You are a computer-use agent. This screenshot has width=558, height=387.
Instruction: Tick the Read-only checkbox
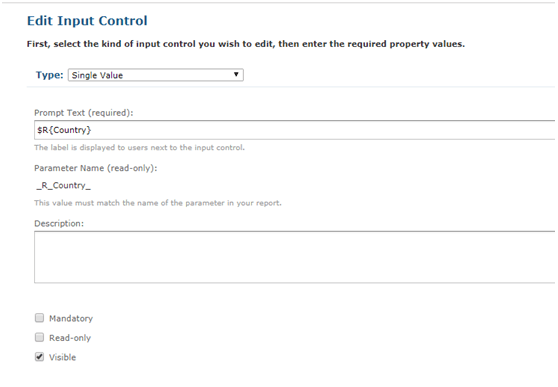(39, 337)
